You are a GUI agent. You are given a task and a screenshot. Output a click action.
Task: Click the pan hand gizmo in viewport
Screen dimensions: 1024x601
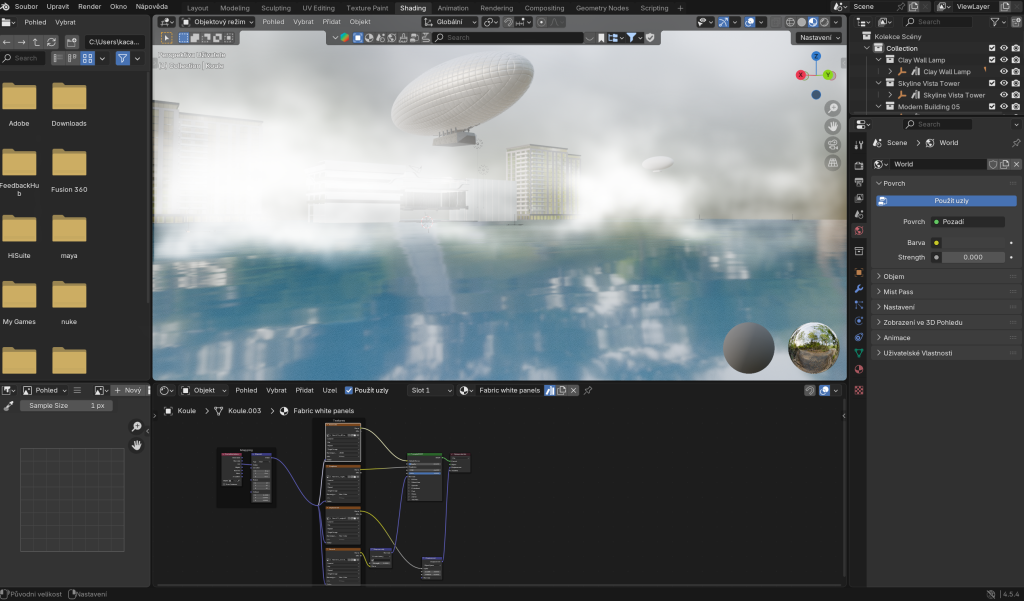833,126
